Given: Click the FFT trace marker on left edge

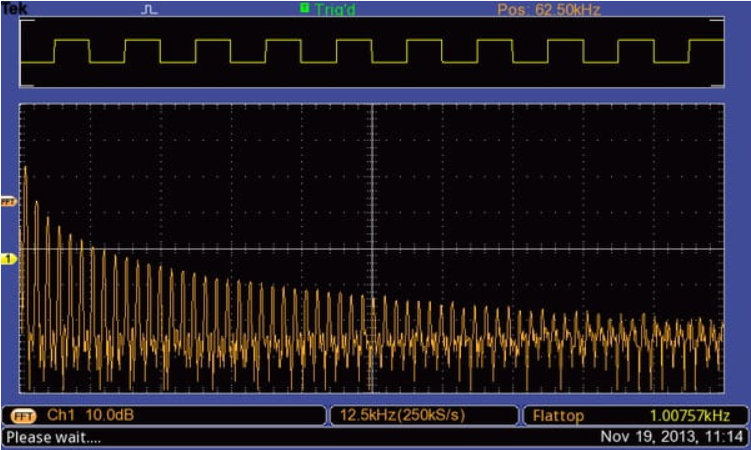Looking at the screenshot, I should (8, 202).
